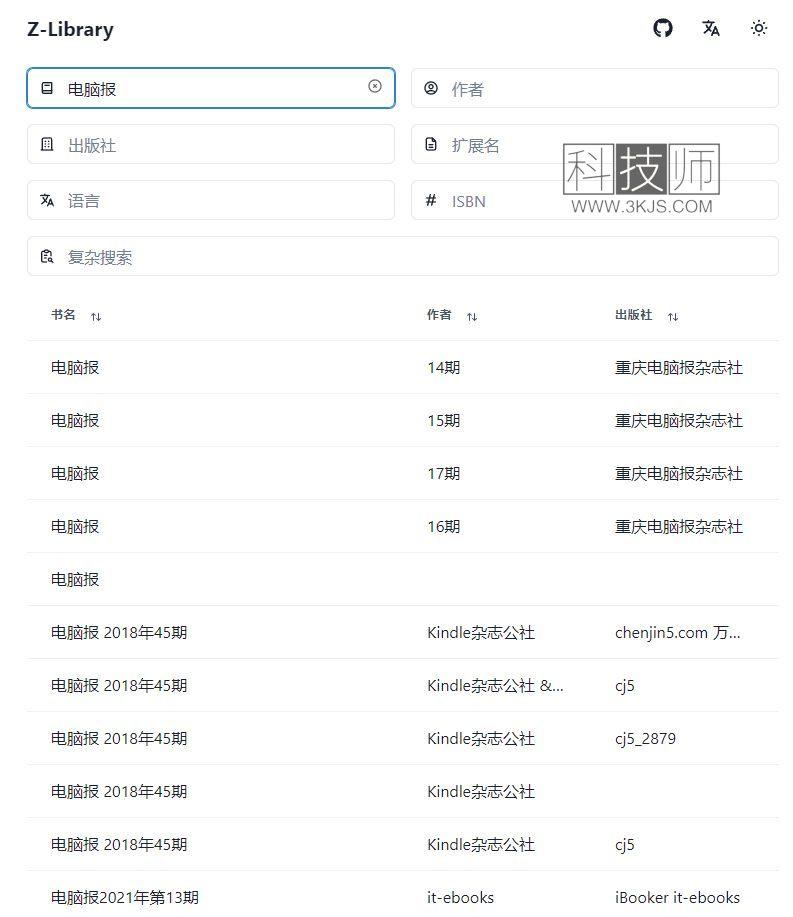Open 电脑报2021年第13期 row
The width and height of the screenshot is (793, 917).
coord(403,895)
